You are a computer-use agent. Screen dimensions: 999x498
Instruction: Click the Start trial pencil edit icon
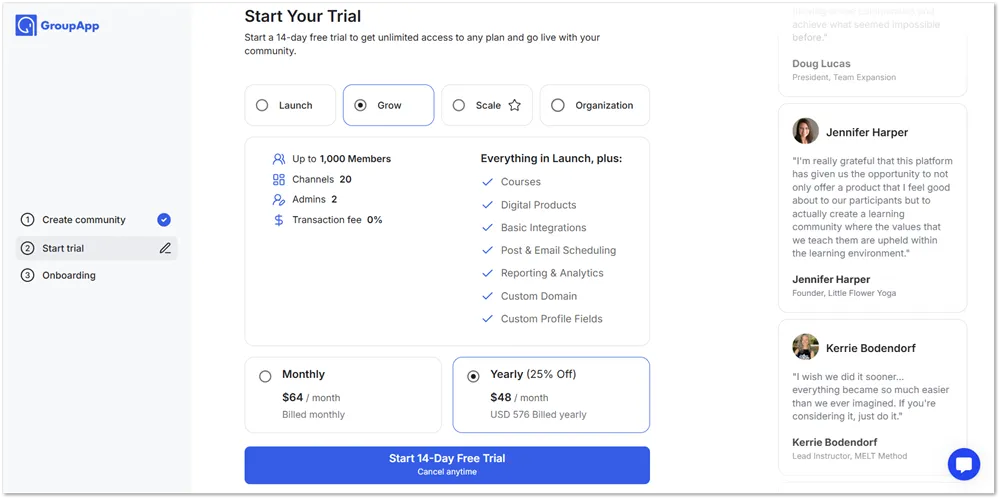point(165,248)
